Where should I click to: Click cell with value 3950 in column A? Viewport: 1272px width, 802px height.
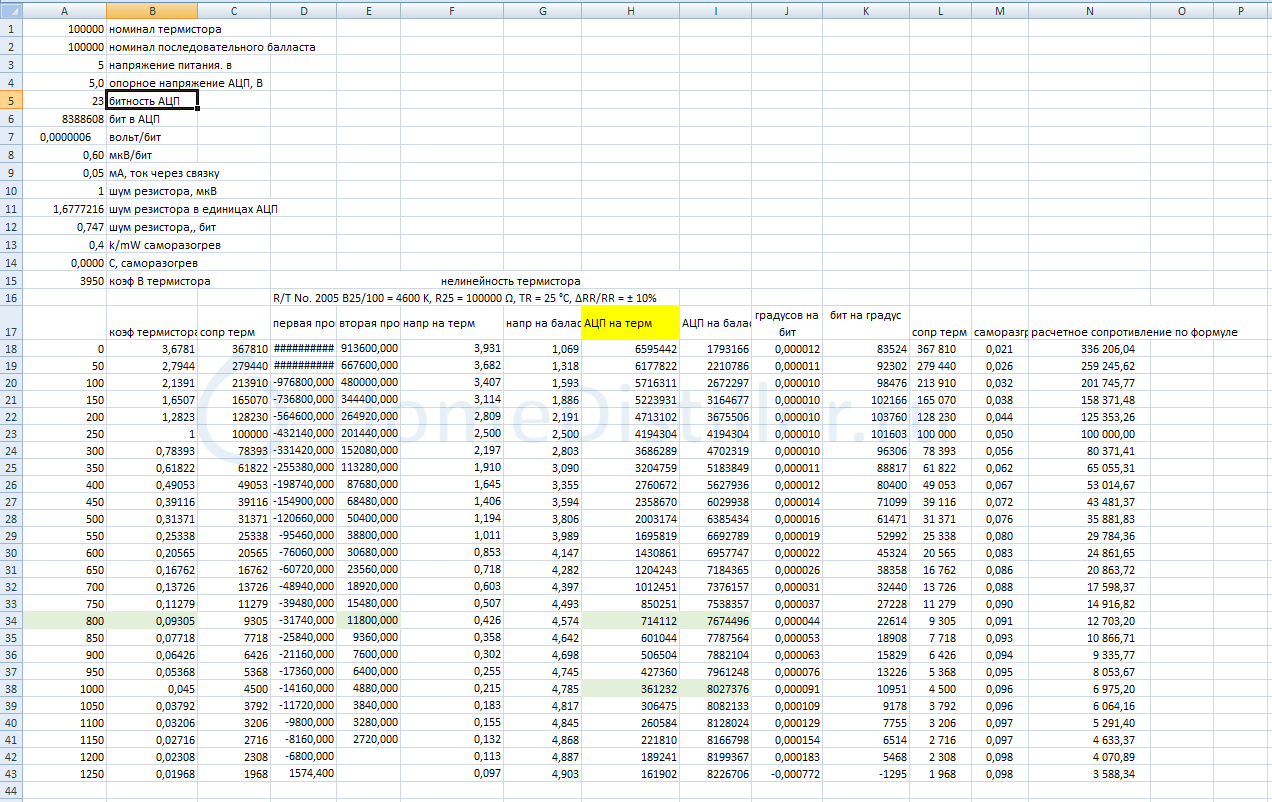[x=85, y=281]
